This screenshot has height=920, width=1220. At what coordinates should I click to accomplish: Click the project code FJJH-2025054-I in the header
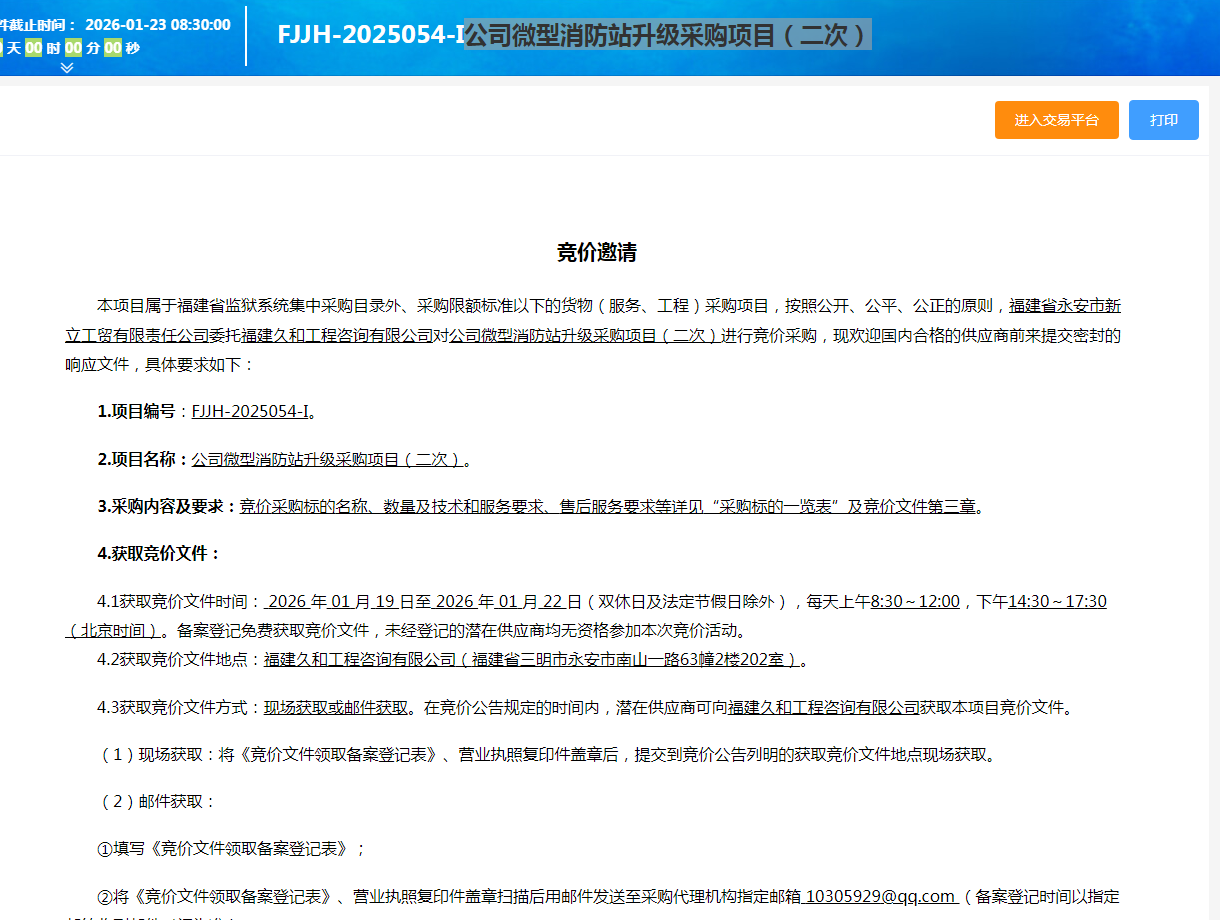(x=370, y=35)
